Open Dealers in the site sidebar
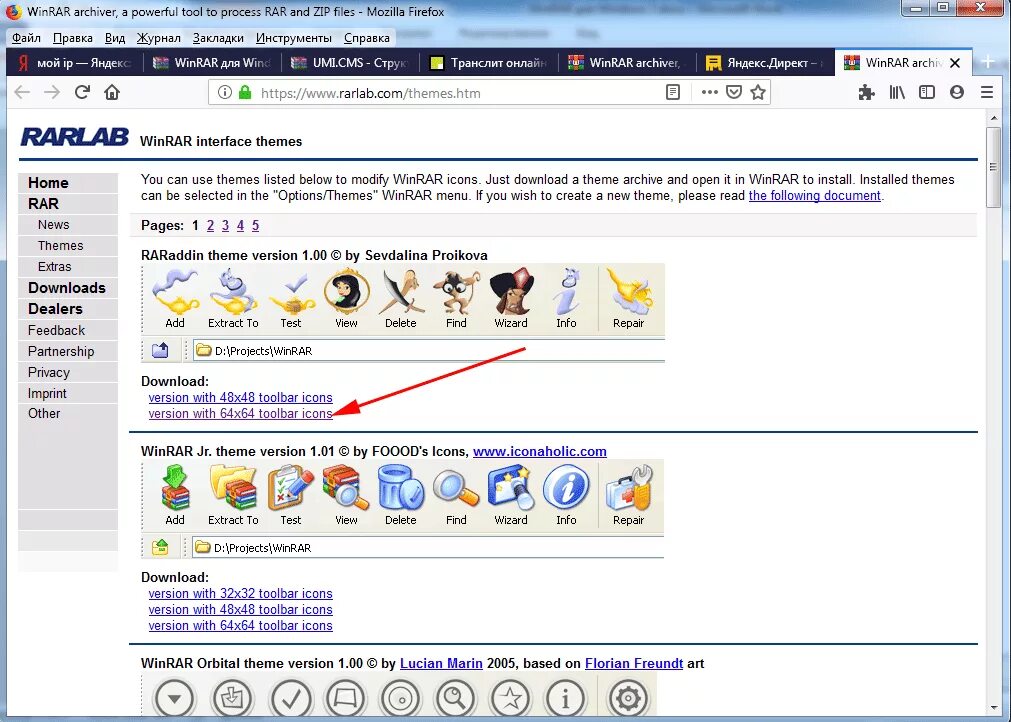The width and height of the screenshot is (1011, 722). click(x=55, y=309)
